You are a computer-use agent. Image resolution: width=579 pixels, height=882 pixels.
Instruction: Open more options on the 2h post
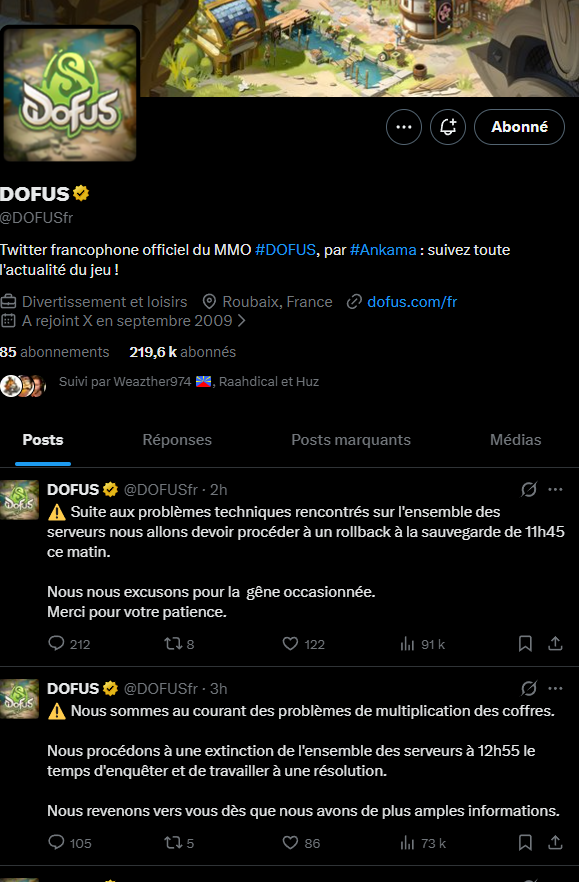555,489
